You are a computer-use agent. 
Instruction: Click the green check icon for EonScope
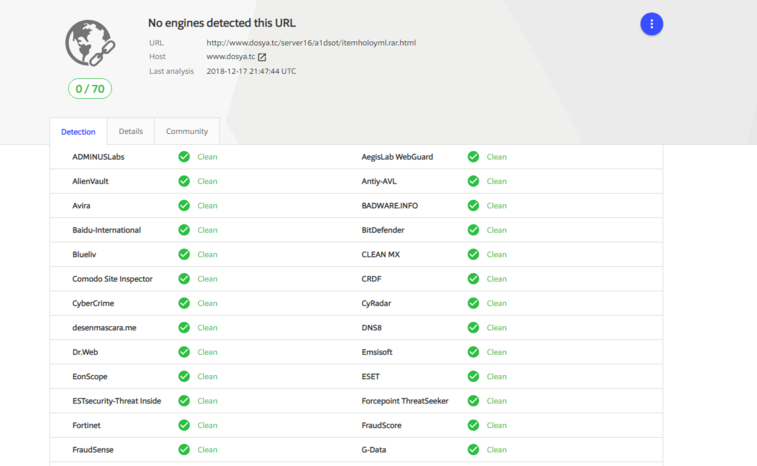click(x=184, y=376)
